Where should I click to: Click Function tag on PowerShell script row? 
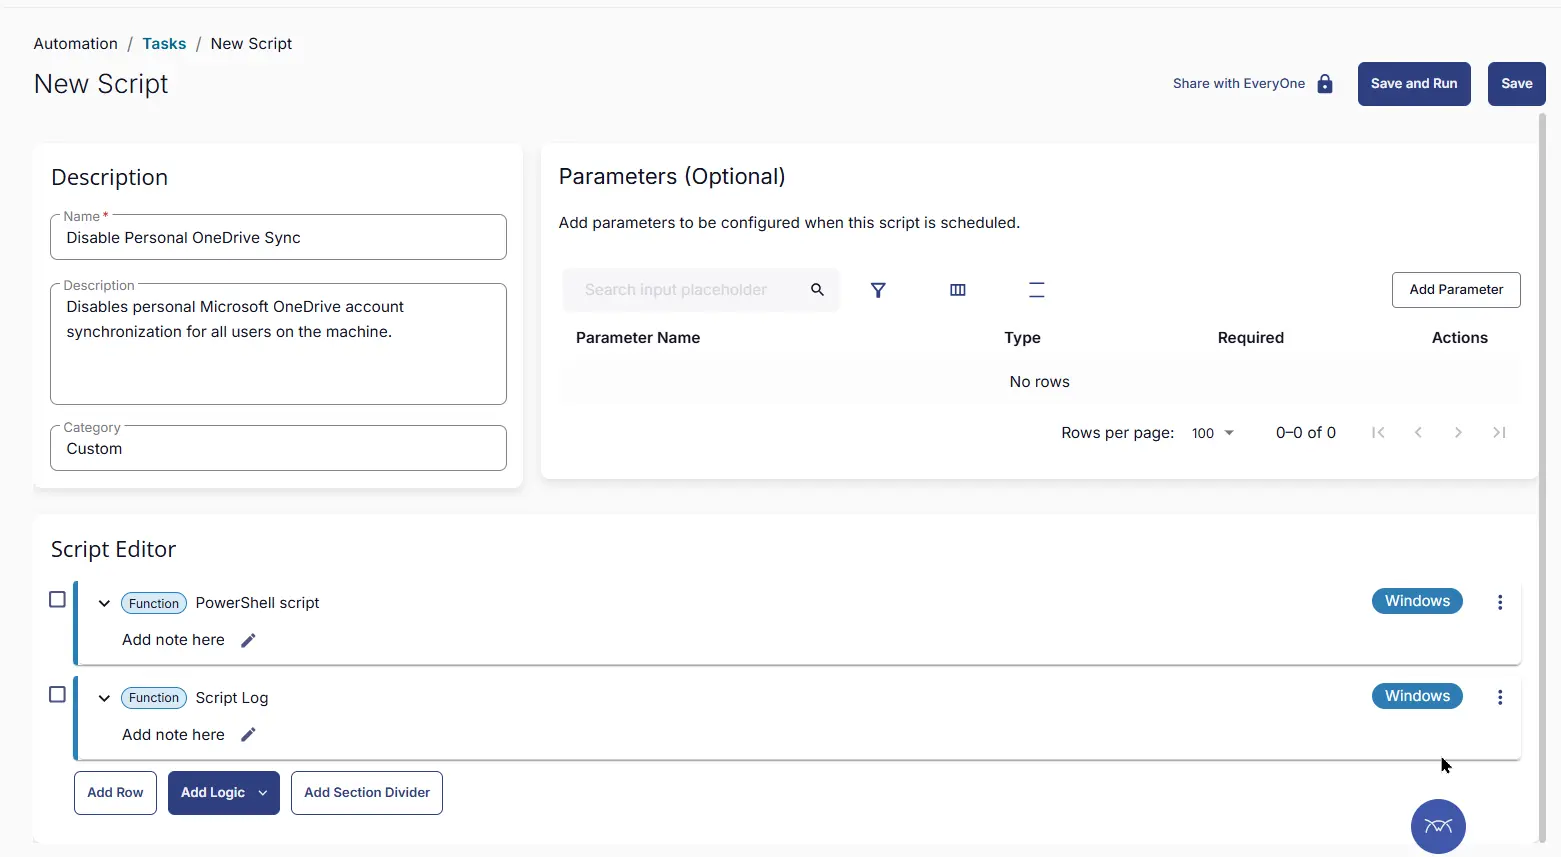[154, 603]
